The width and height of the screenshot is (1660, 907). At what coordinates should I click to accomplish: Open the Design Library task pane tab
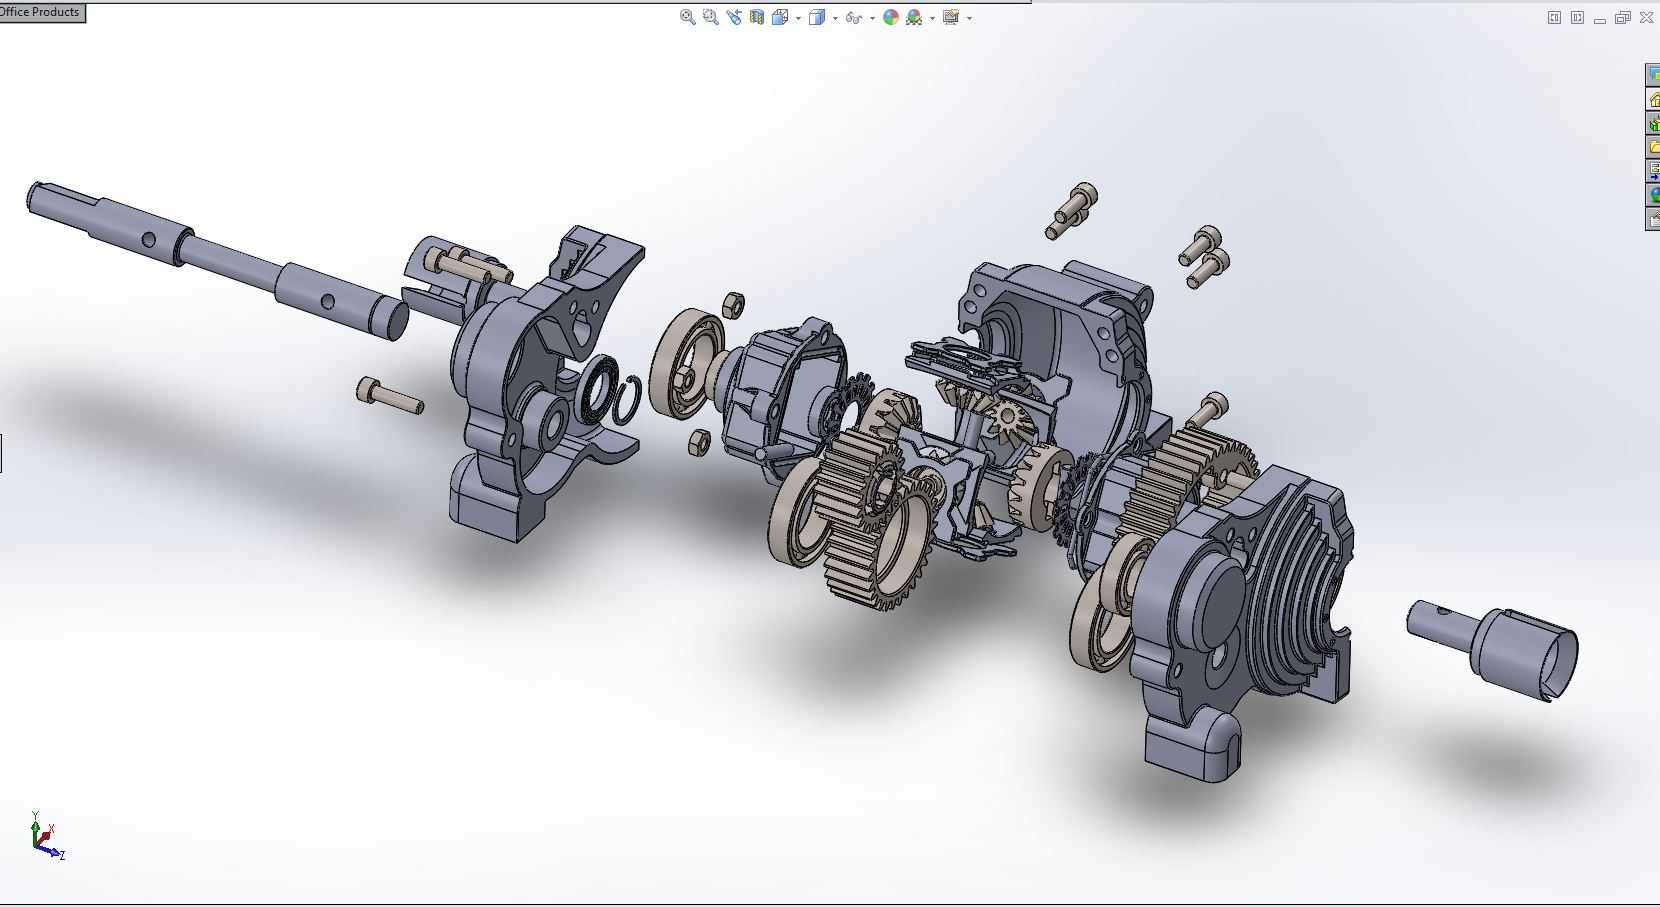click(1653, 123)
